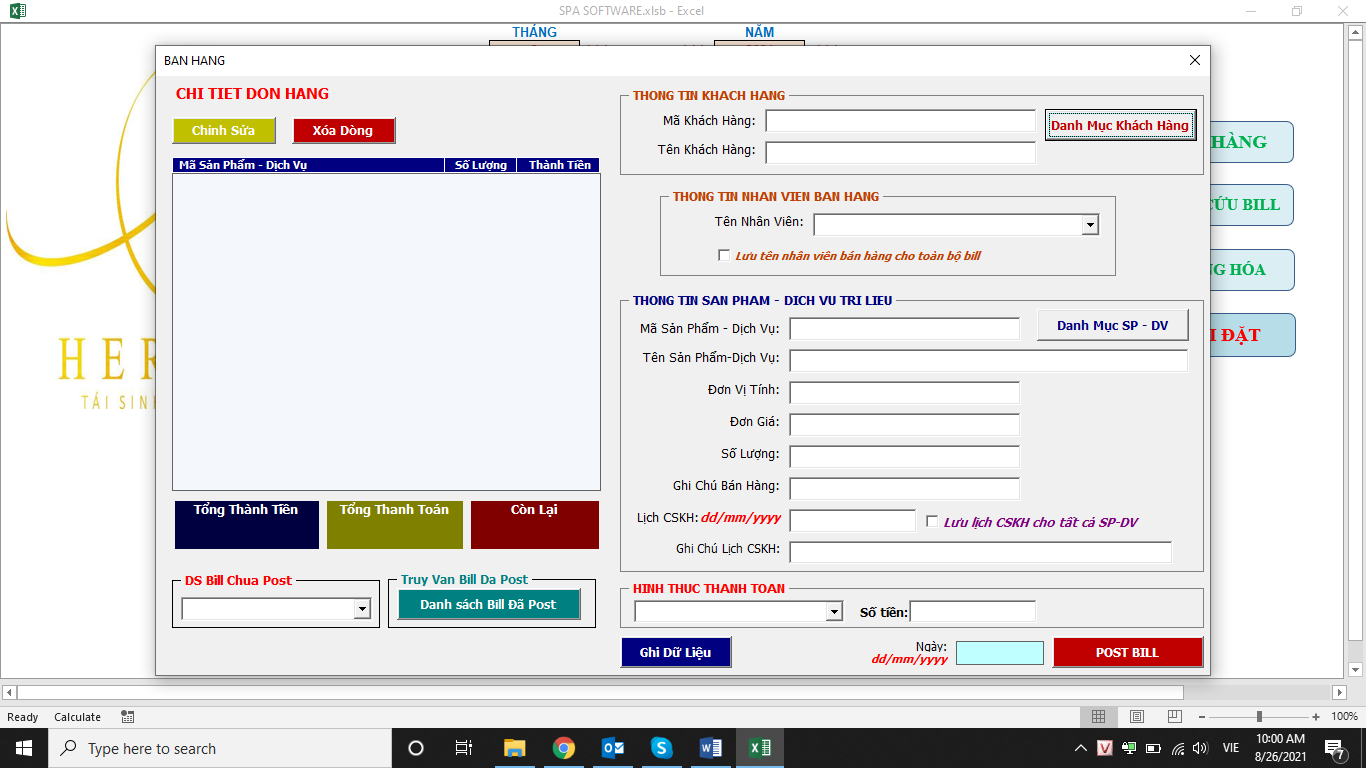Click the Ghi Dữ Liệu button
The width and height of the screenshot is (1366, 768).
tap(676, 652)
